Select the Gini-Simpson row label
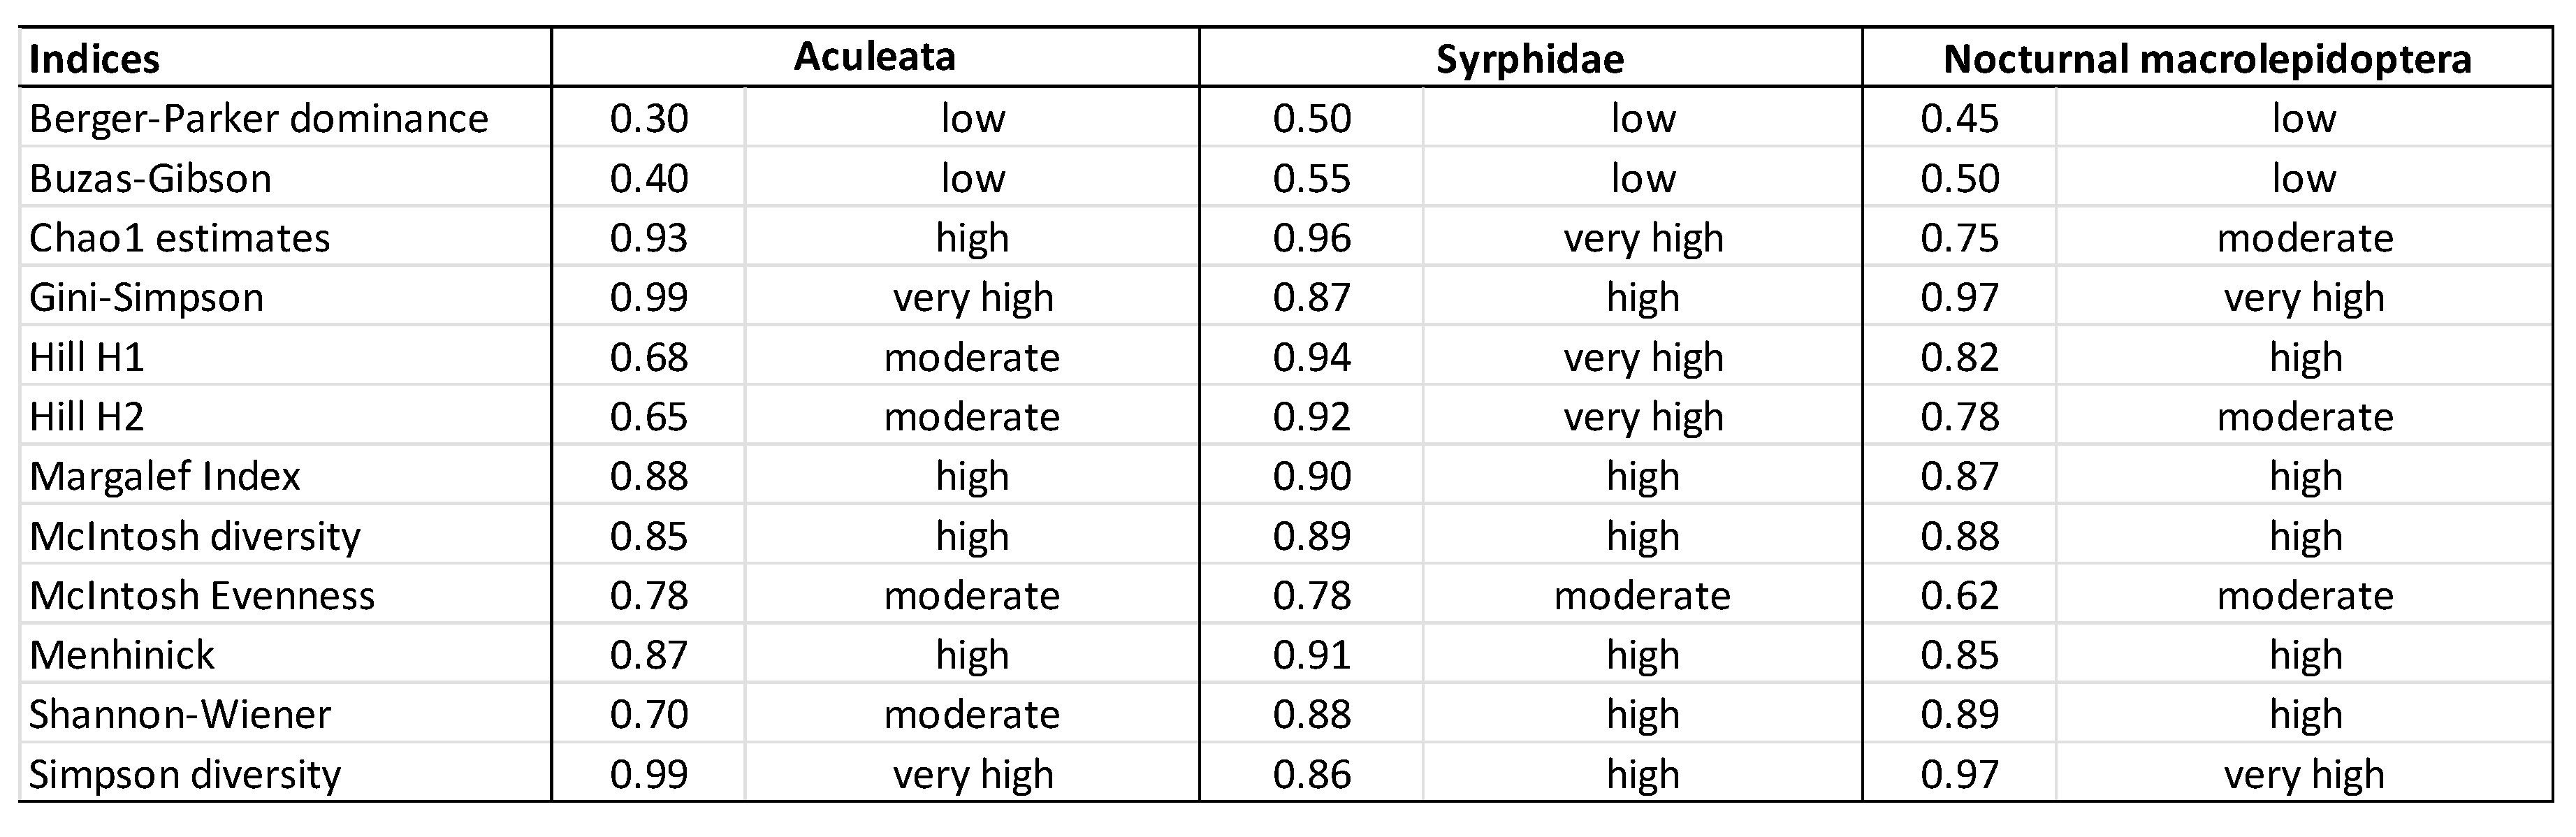The height and width of the screenshot is (837, 2576). pyautogui.click(x=146, y=298)
